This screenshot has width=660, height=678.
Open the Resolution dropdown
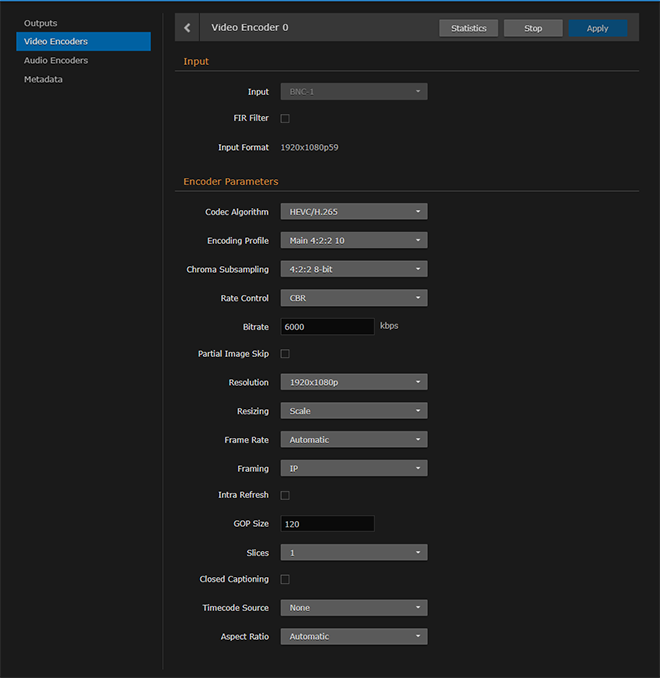[x=353, y=382]
